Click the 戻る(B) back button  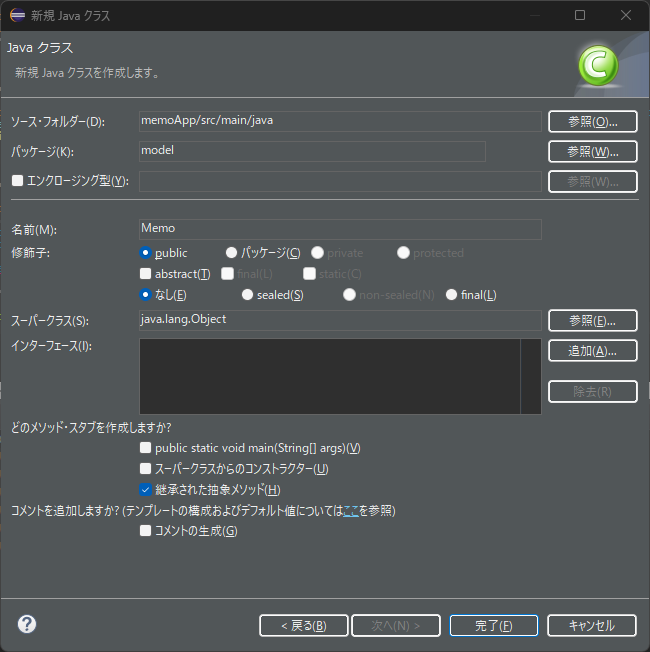click(304, 625)
